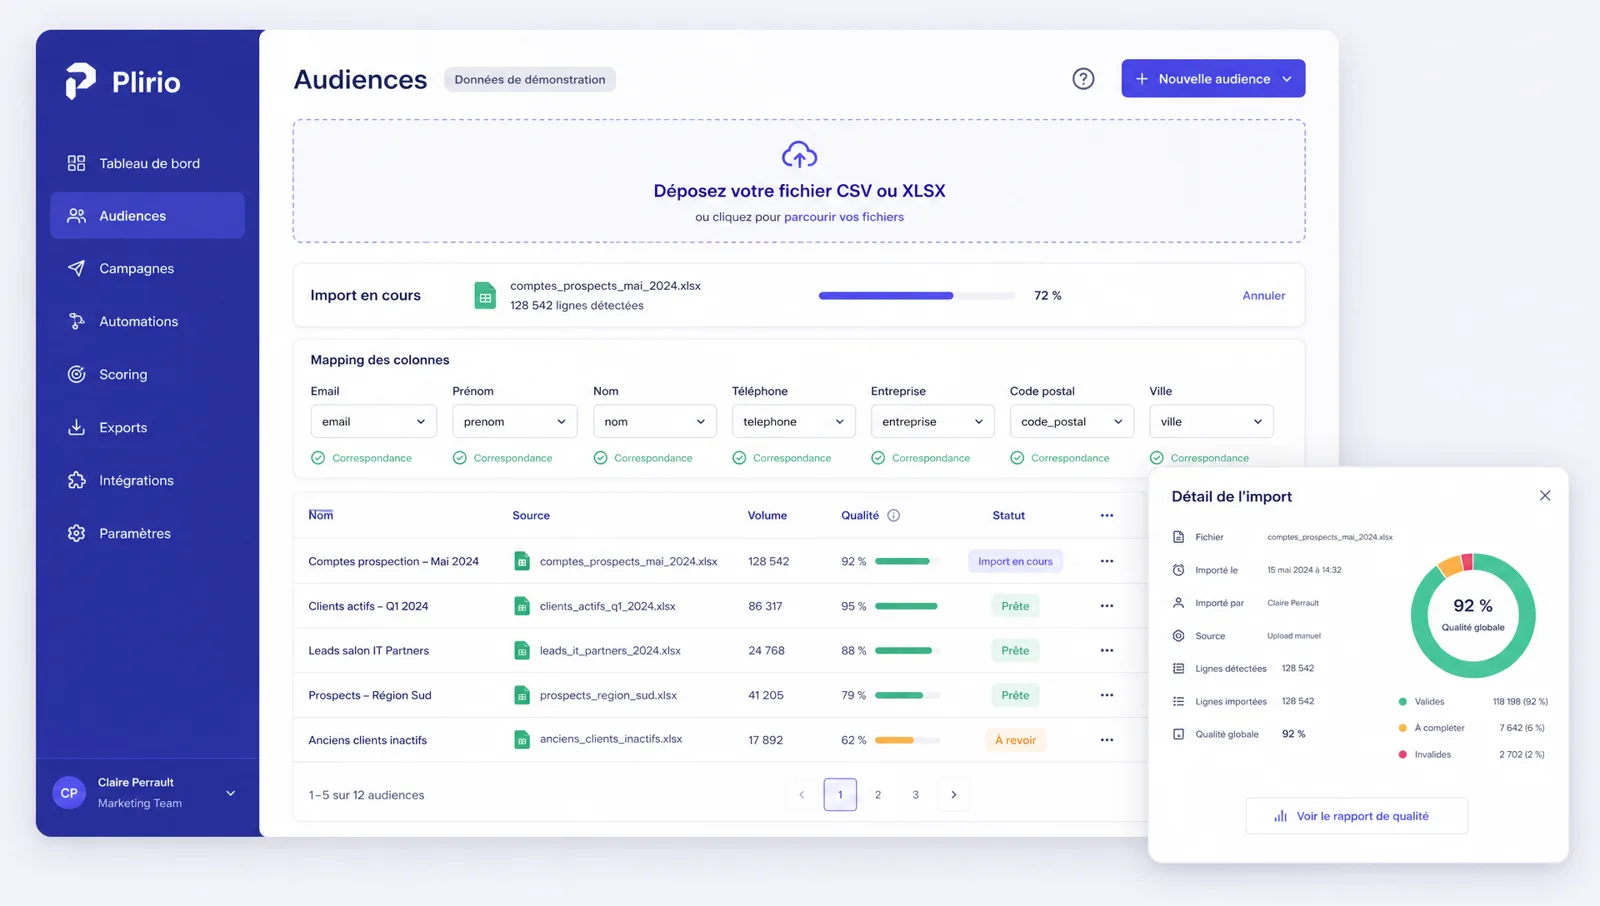Screen dimensions: 1600x906
Task: Go to pagination page 2
Action: click(878, 794)
